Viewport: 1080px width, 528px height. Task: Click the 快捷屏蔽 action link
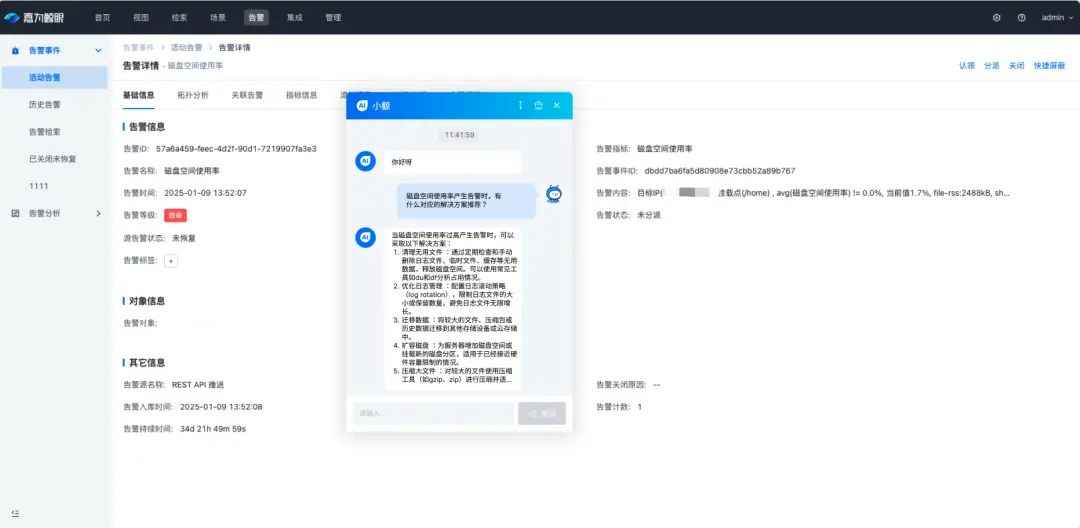coord(1050,66)
